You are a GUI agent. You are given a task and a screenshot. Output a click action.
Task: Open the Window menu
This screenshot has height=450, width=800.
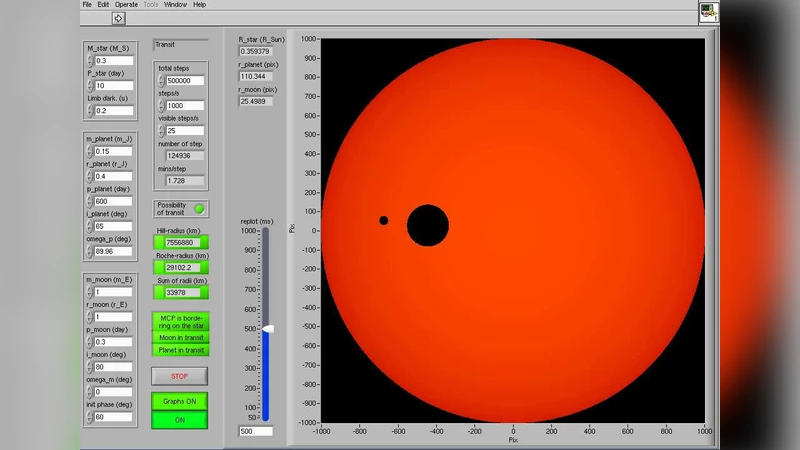pyautogui.click(x=175, y=5)
